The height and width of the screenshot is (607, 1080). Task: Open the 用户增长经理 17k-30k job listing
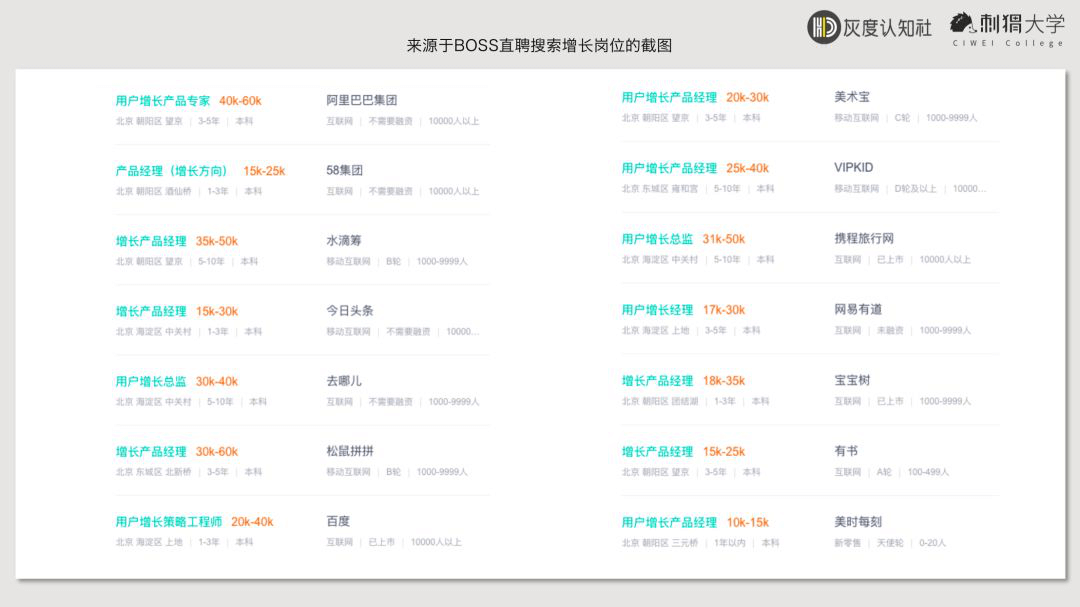pyautogui.click(x=657, y=310)
